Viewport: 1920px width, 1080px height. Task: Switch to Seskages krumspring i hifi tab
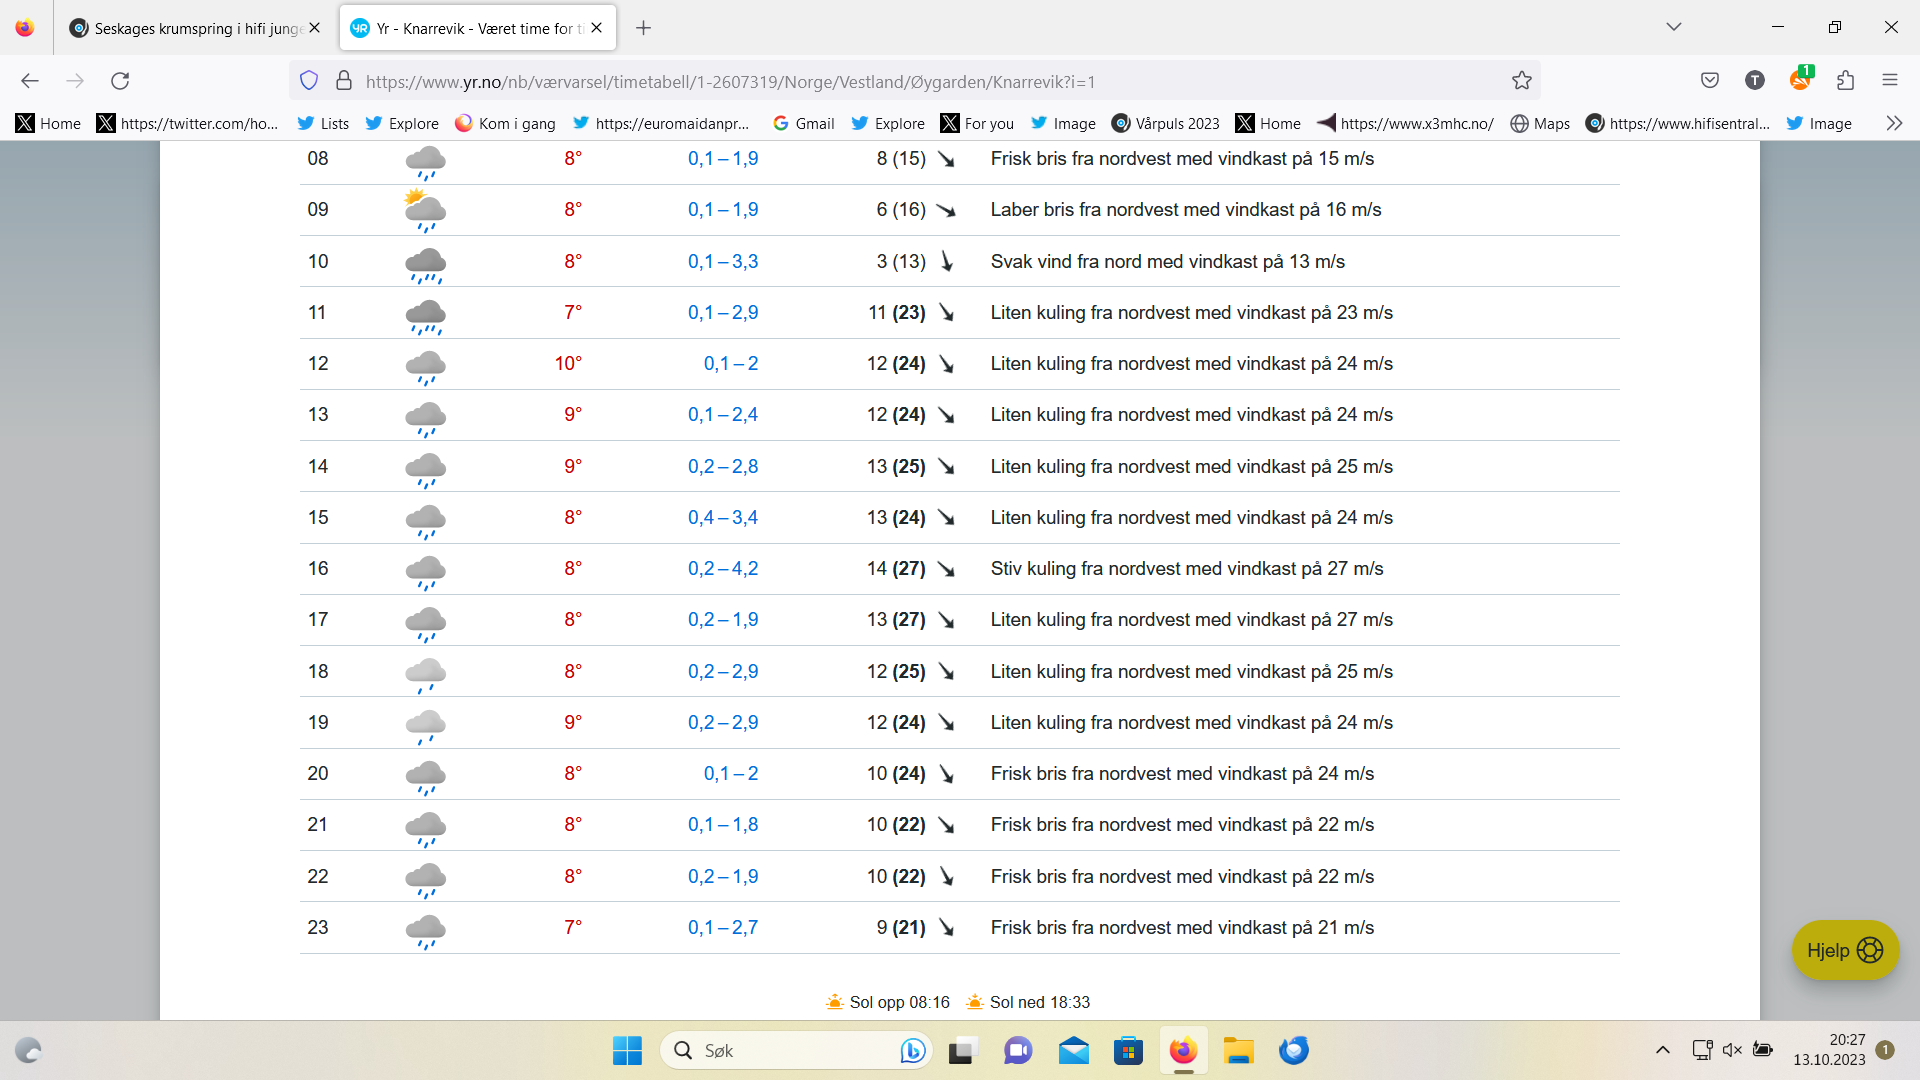[x=195, y=28]
